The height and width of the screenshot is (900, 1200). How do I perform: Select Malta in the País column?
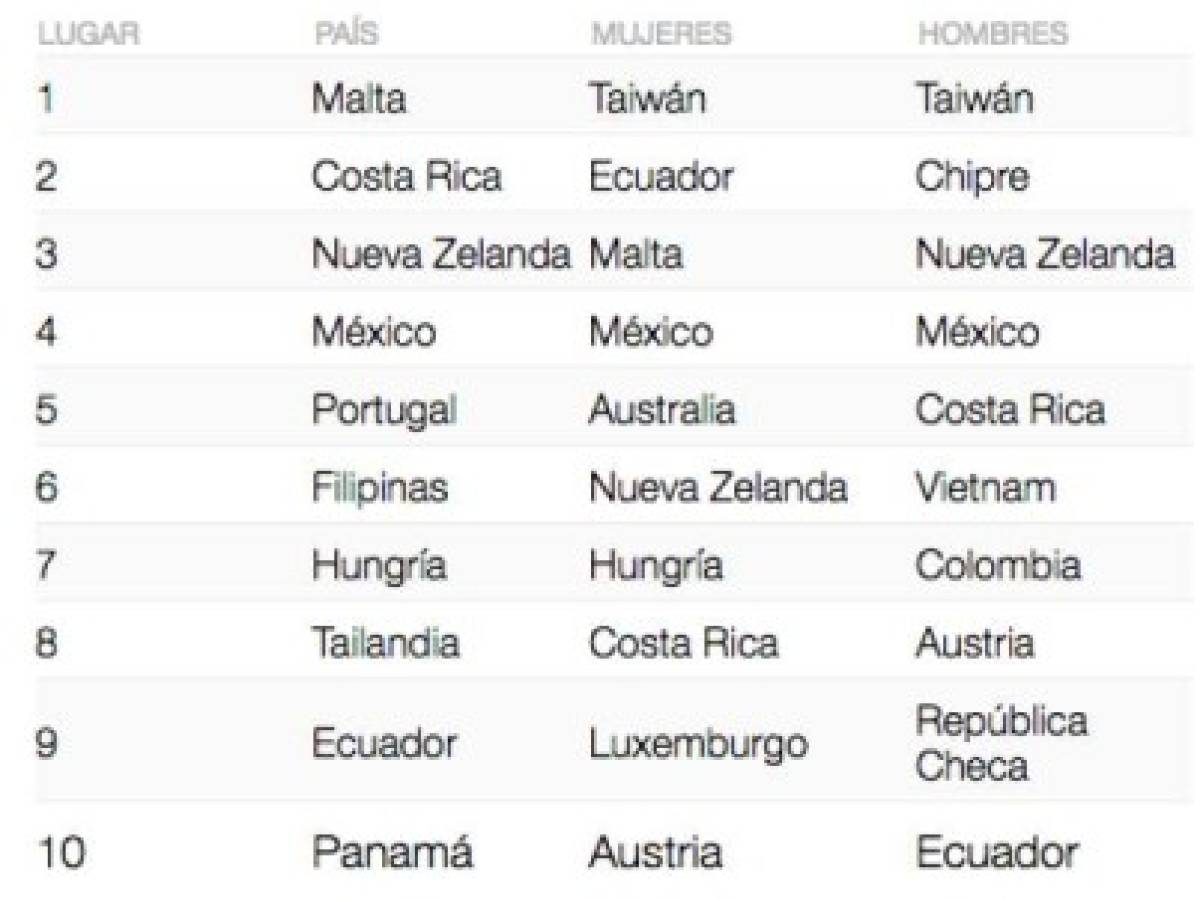359,98
